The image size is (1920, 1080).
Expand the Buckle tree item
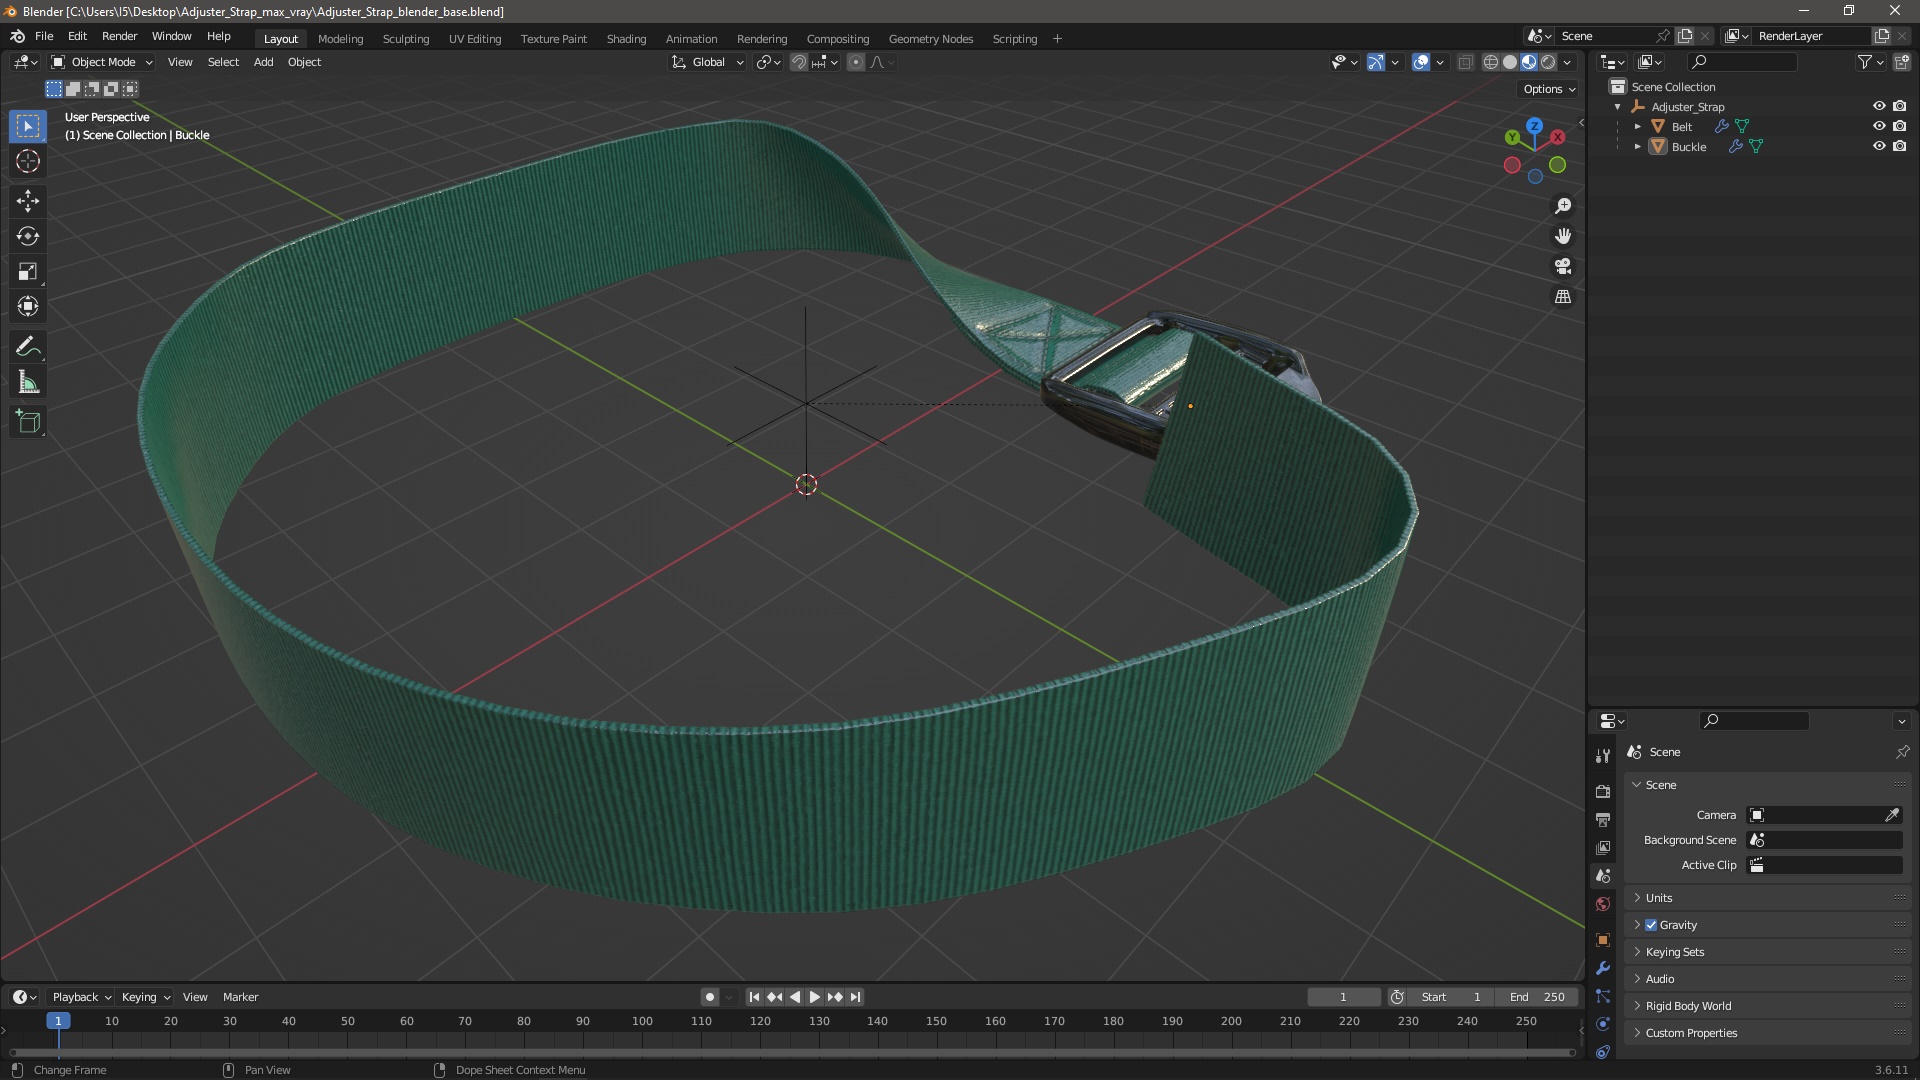[x=1638, y=147]
